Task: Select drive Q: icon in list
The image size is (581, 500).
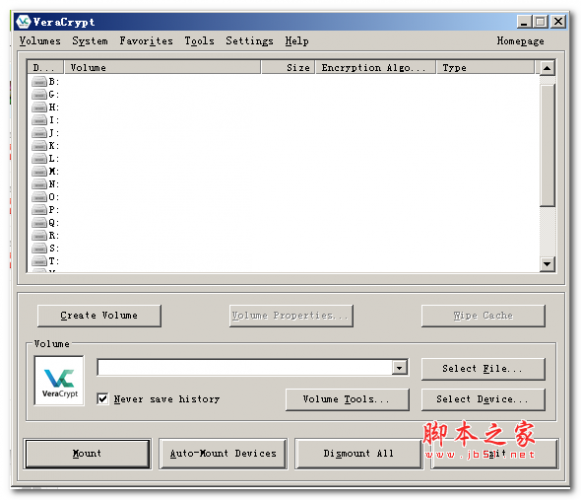Action: click(x=39, y=222)
